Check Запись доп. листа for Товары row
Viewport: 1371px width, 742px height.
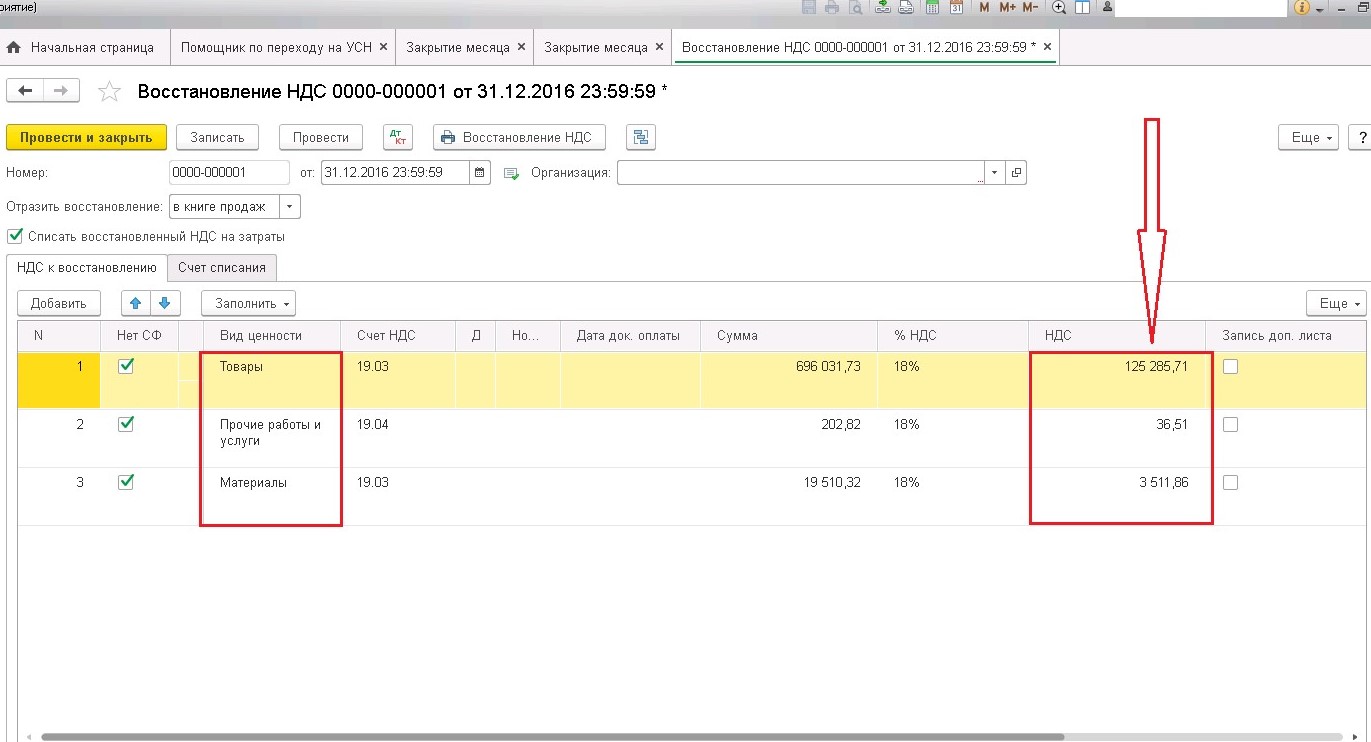[x=1230, y=367]
